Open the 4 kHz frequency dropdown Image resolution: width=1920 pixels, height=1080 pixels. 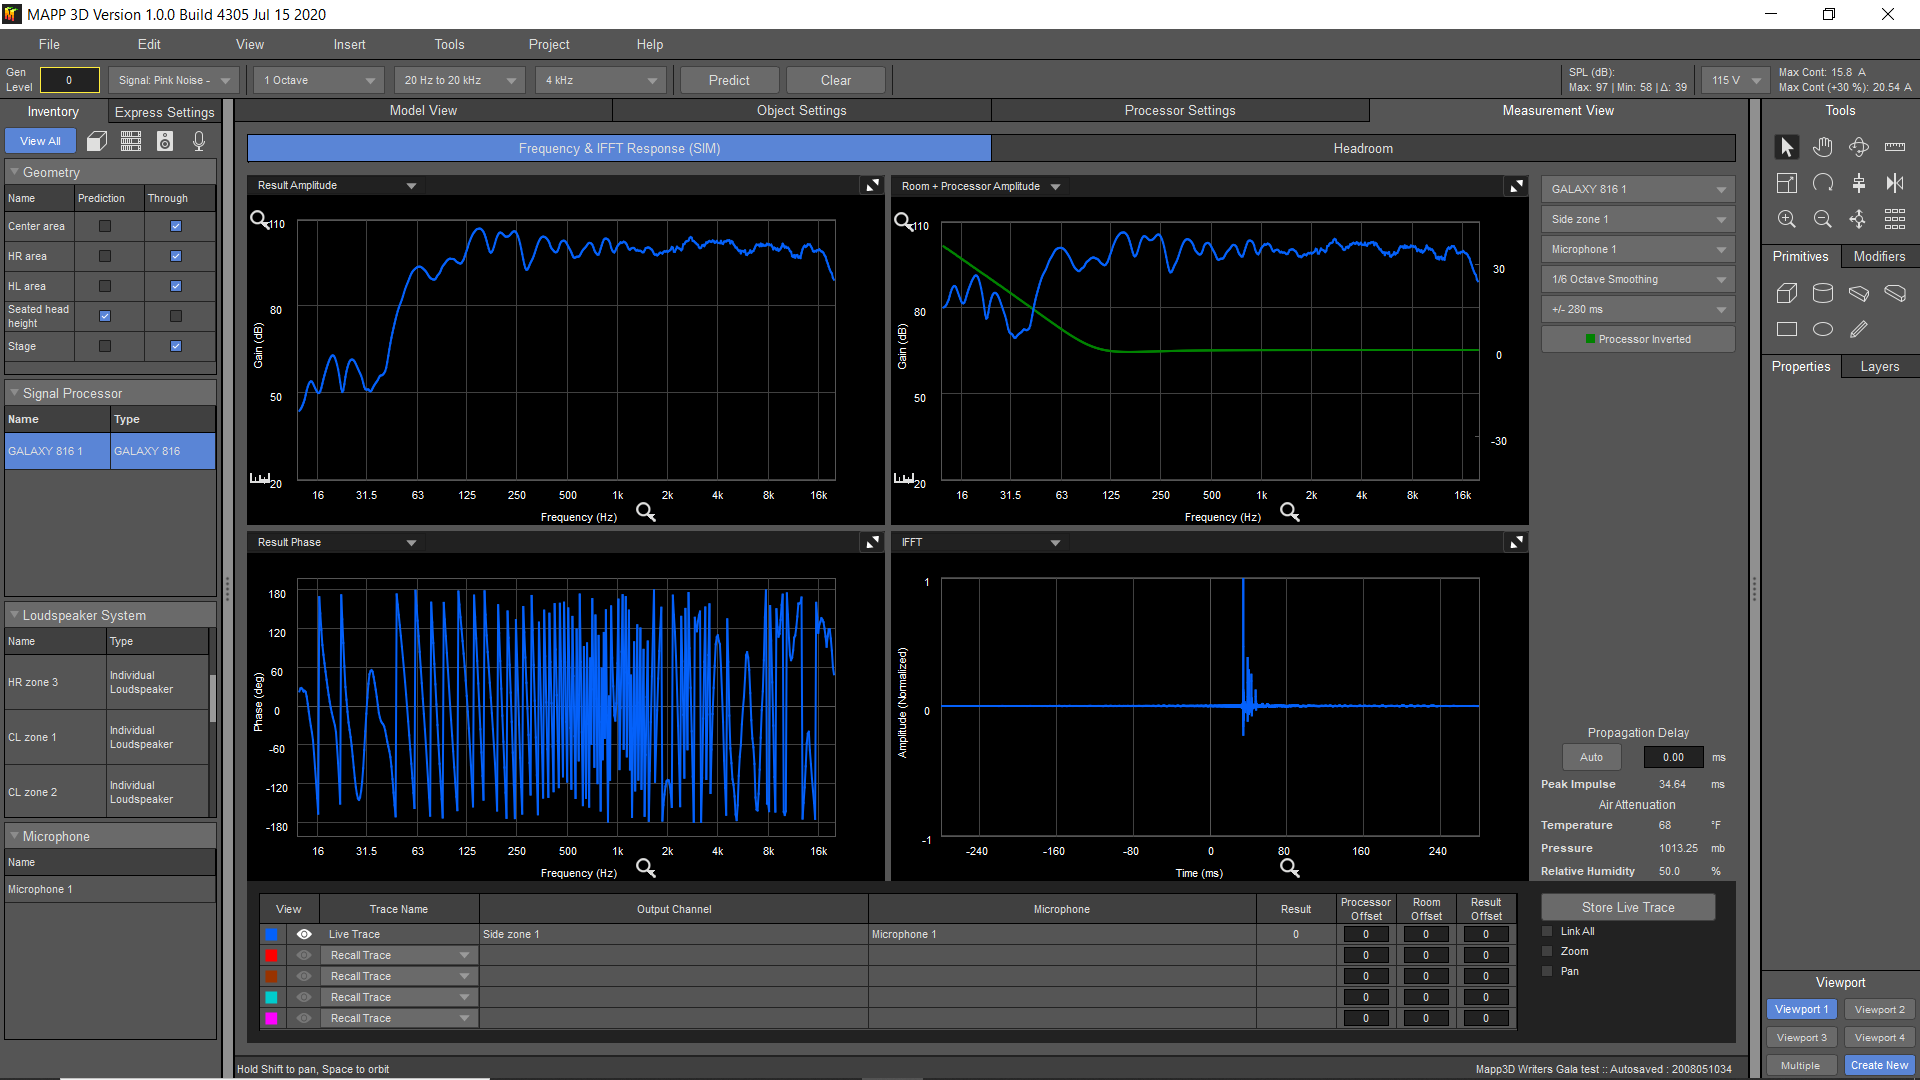[600, 80]
